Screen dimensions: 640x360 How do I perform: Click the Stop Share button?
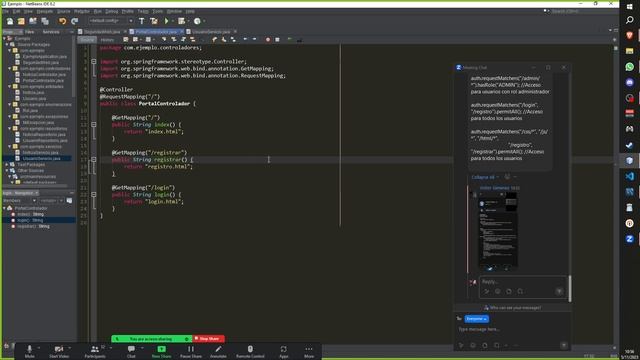[x=209, y=339]
